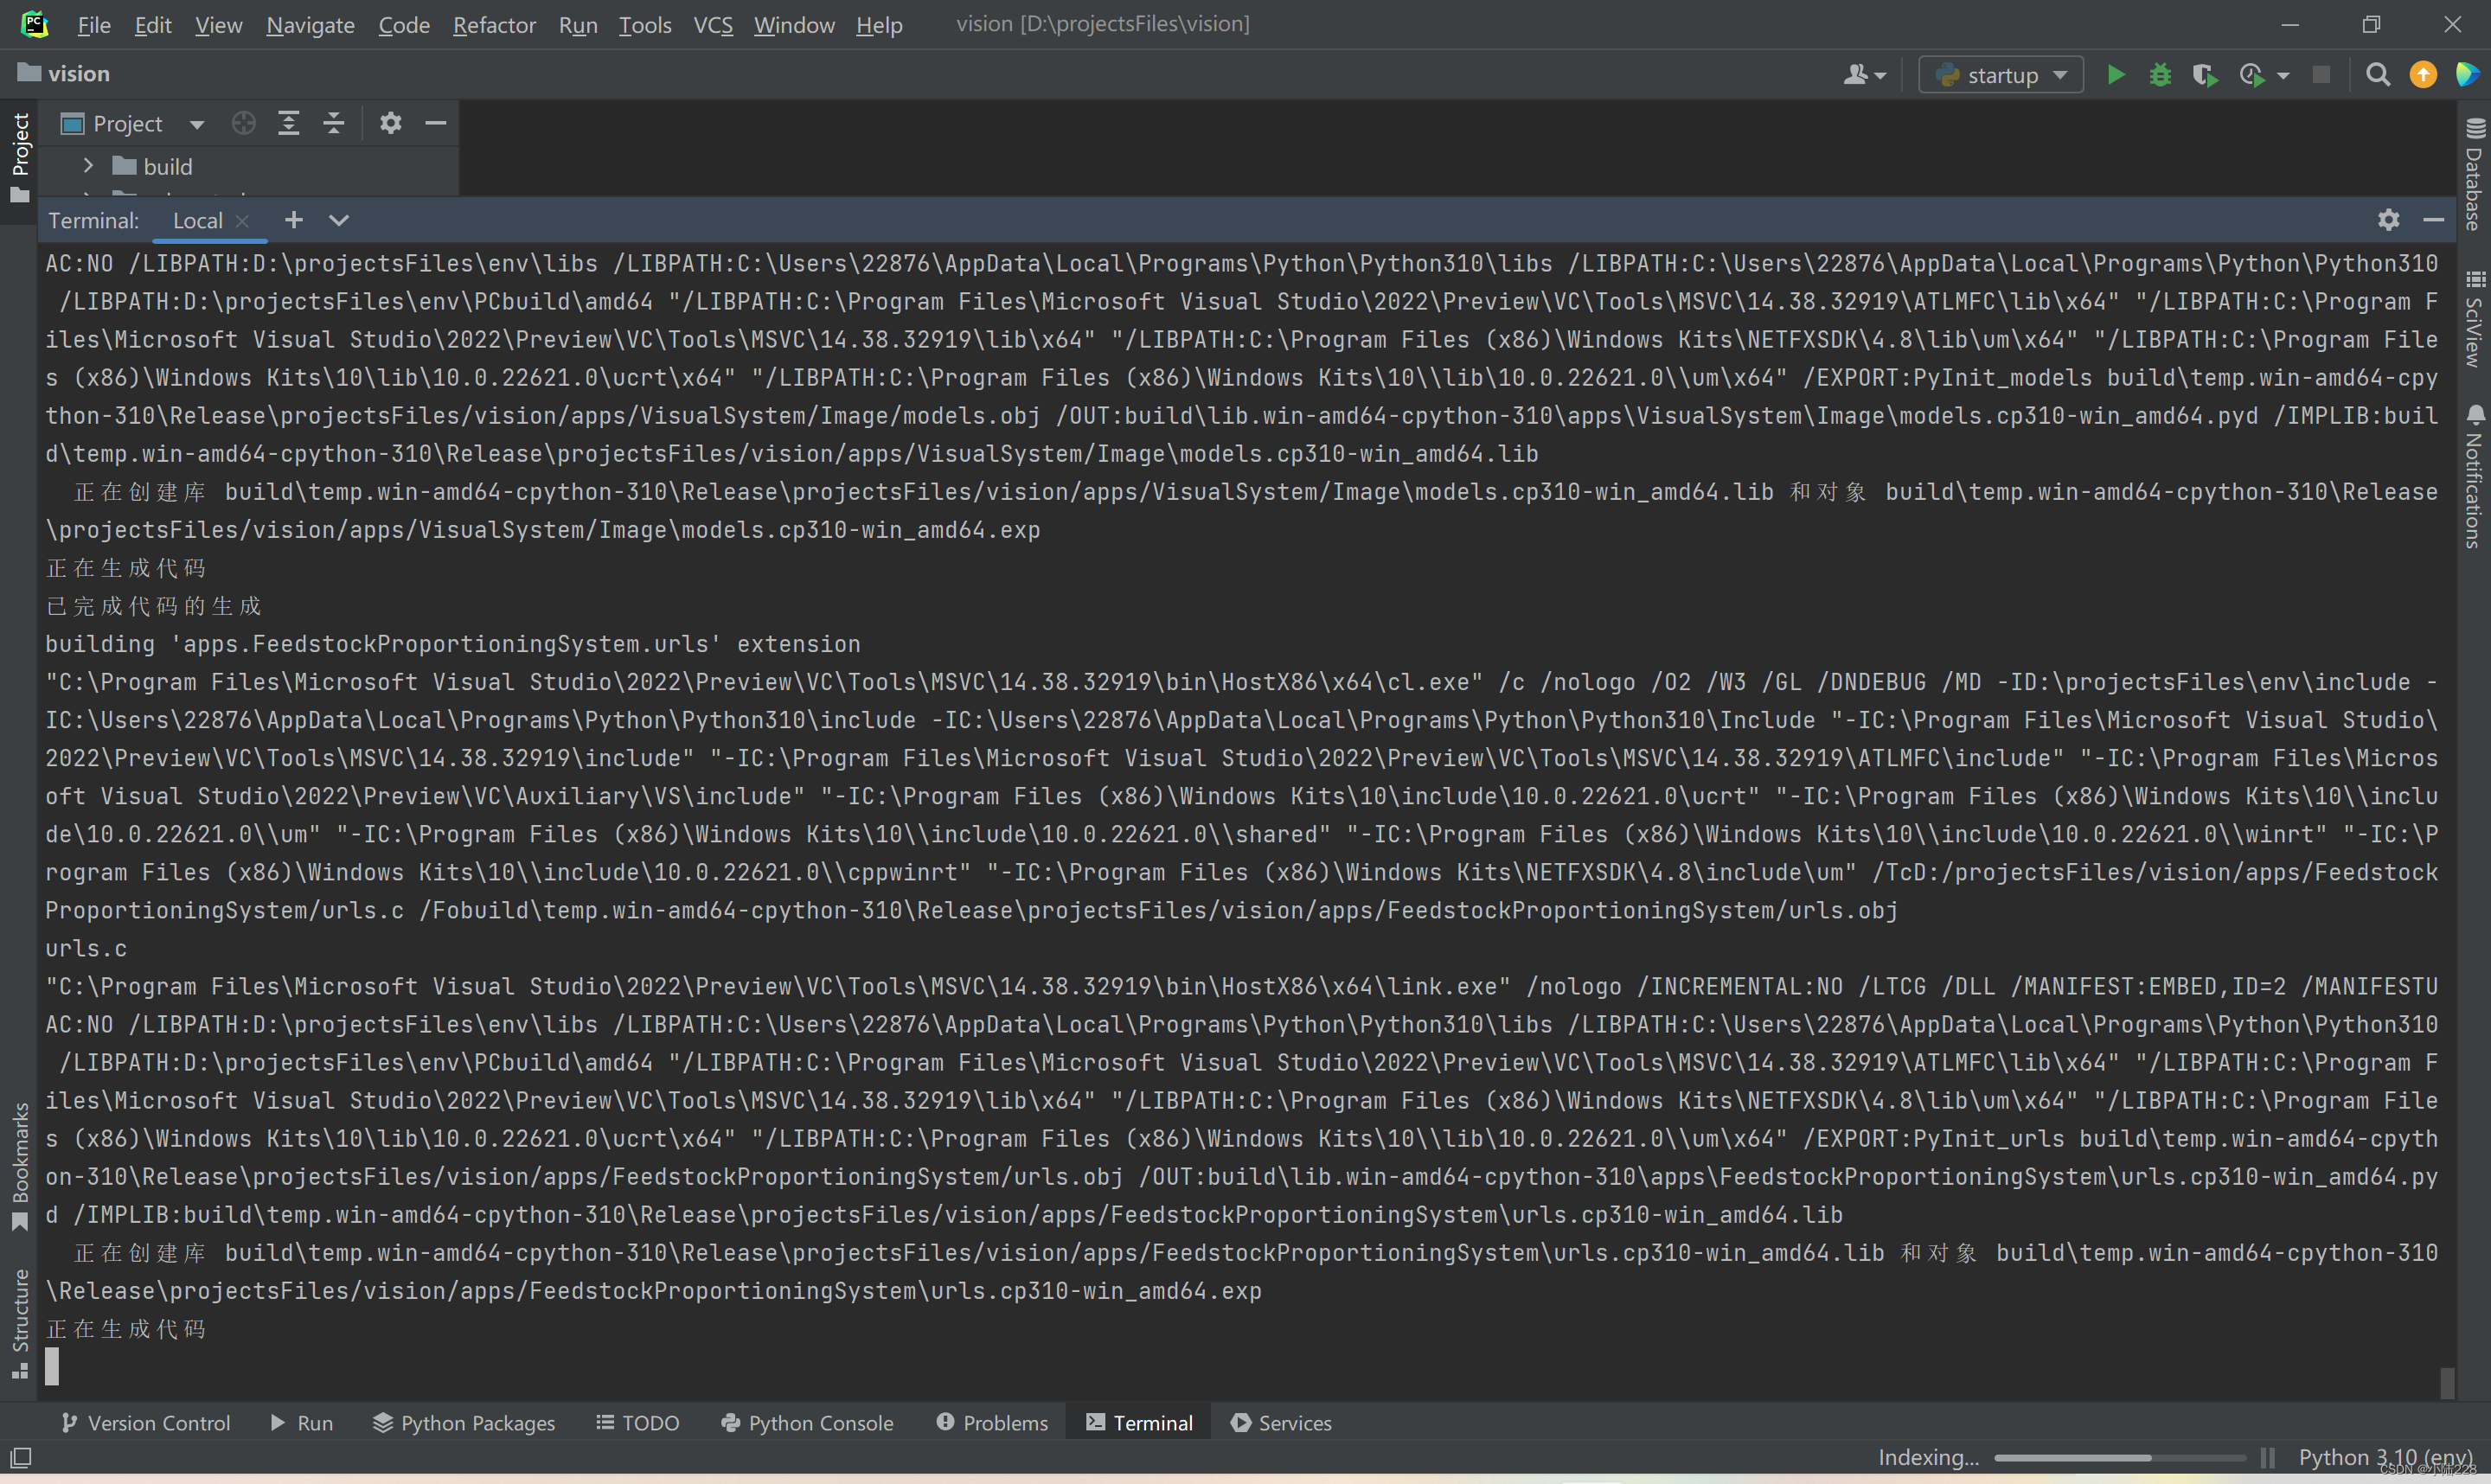Image resolution: width=2491 pixels, height=1484 pixels.
Task: Open terminal tabs dropdown chevron
Action: coord(339,220)
